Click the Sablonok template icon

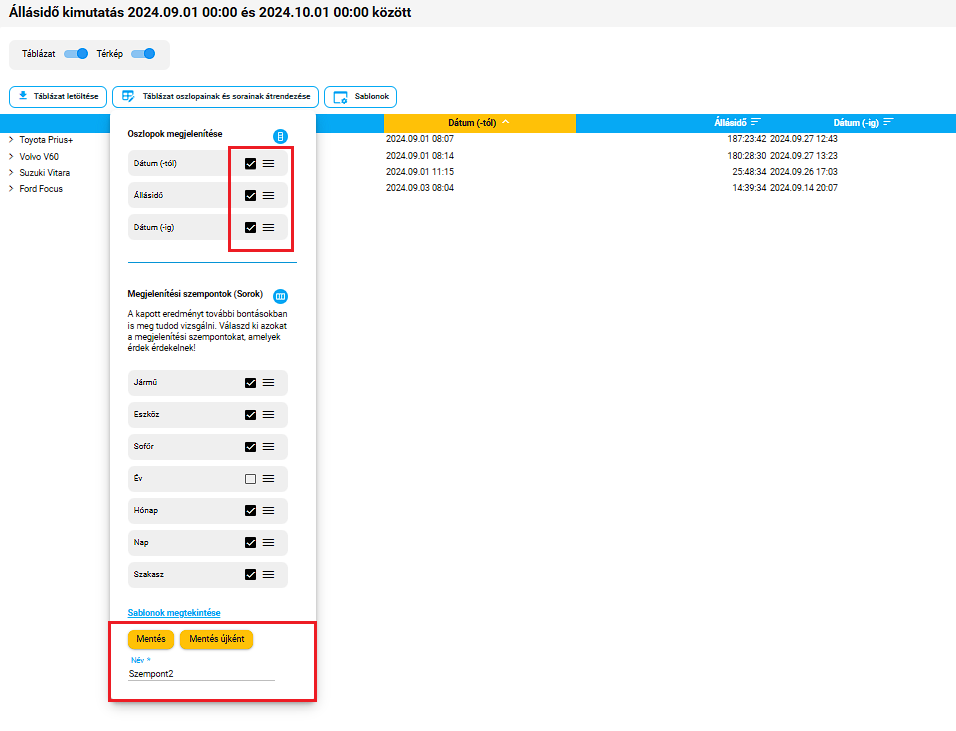click(x=340, y=97)
